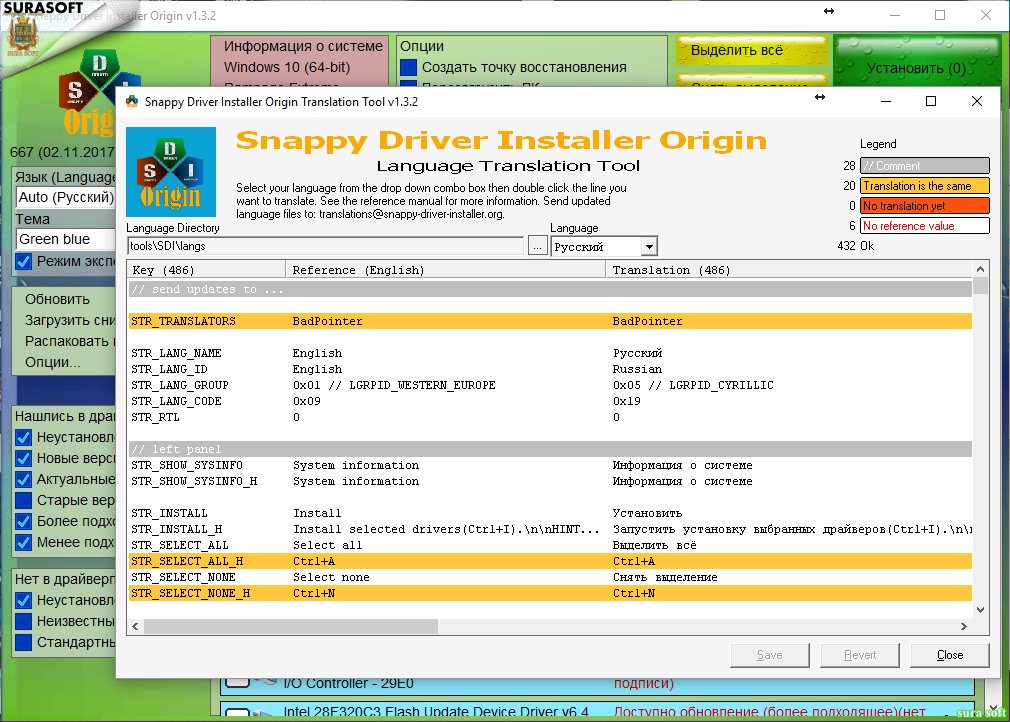Viewport: 1010px width, 722px height.
Task: Click the yellow 'Выделить всё' button in main window
Action: coord(751,50)
